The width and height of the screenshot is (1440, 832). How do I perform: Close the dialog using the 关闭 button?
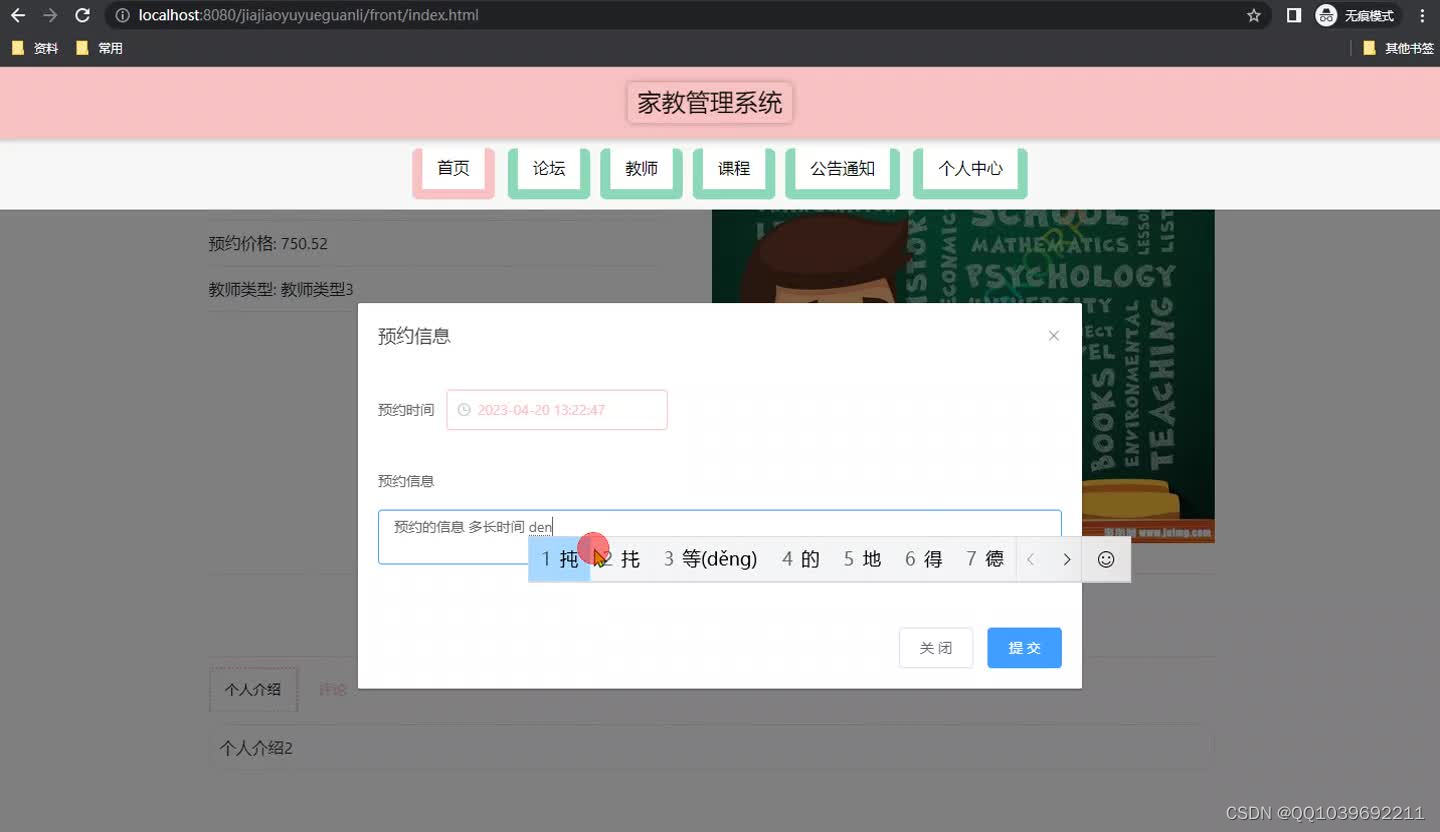[935, 647]
